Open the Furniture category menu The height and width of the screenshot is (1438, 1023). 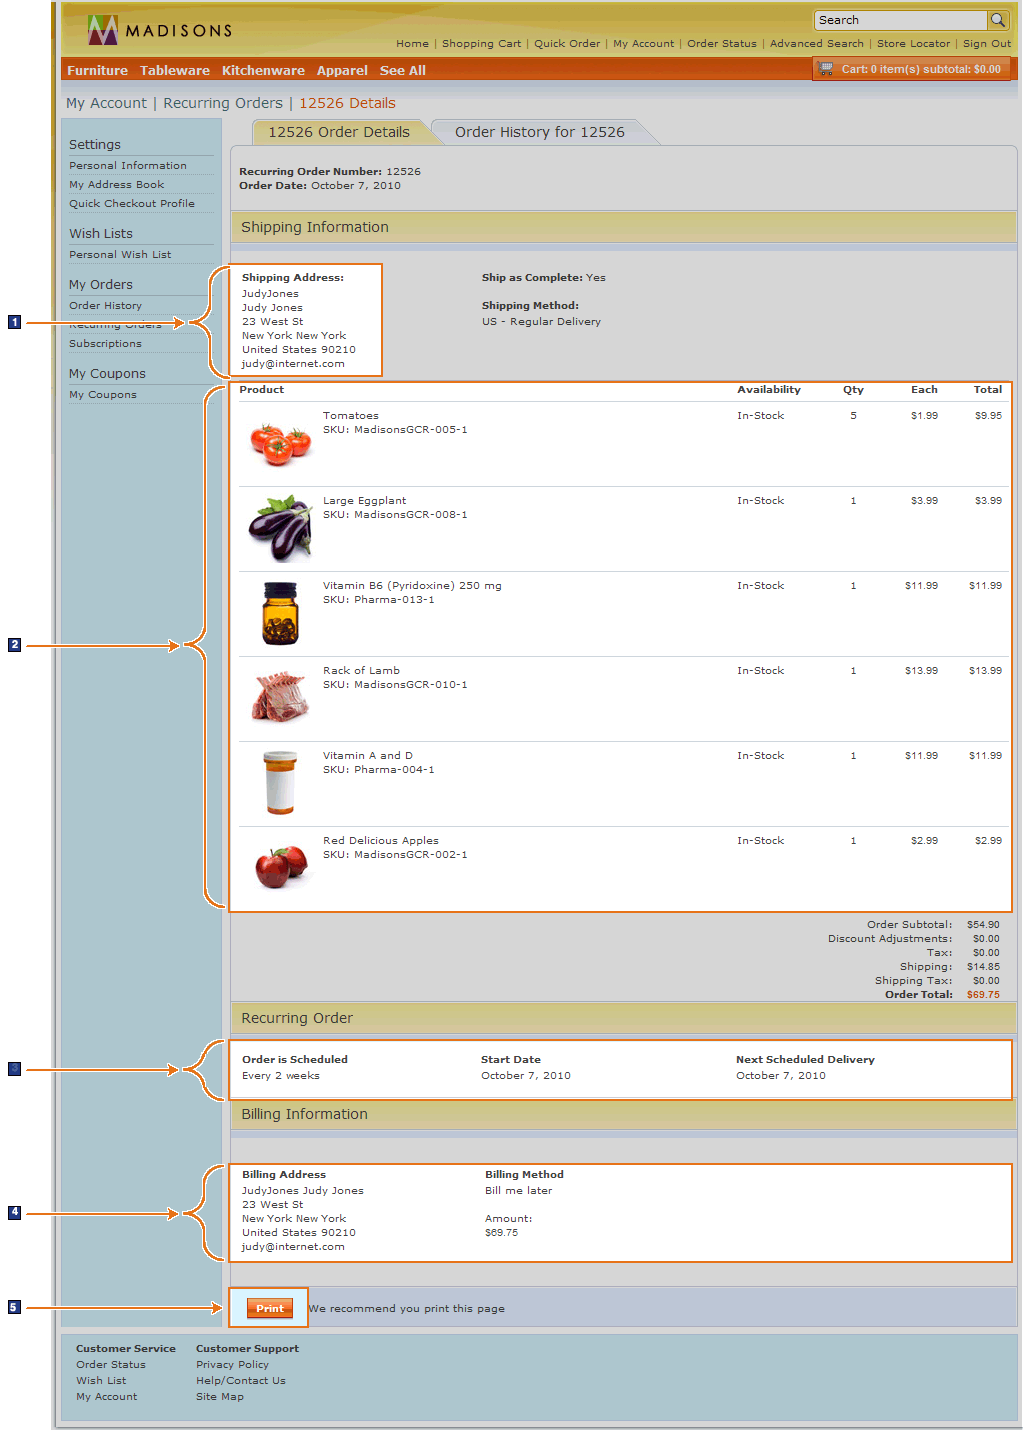(x=96, y=70)
